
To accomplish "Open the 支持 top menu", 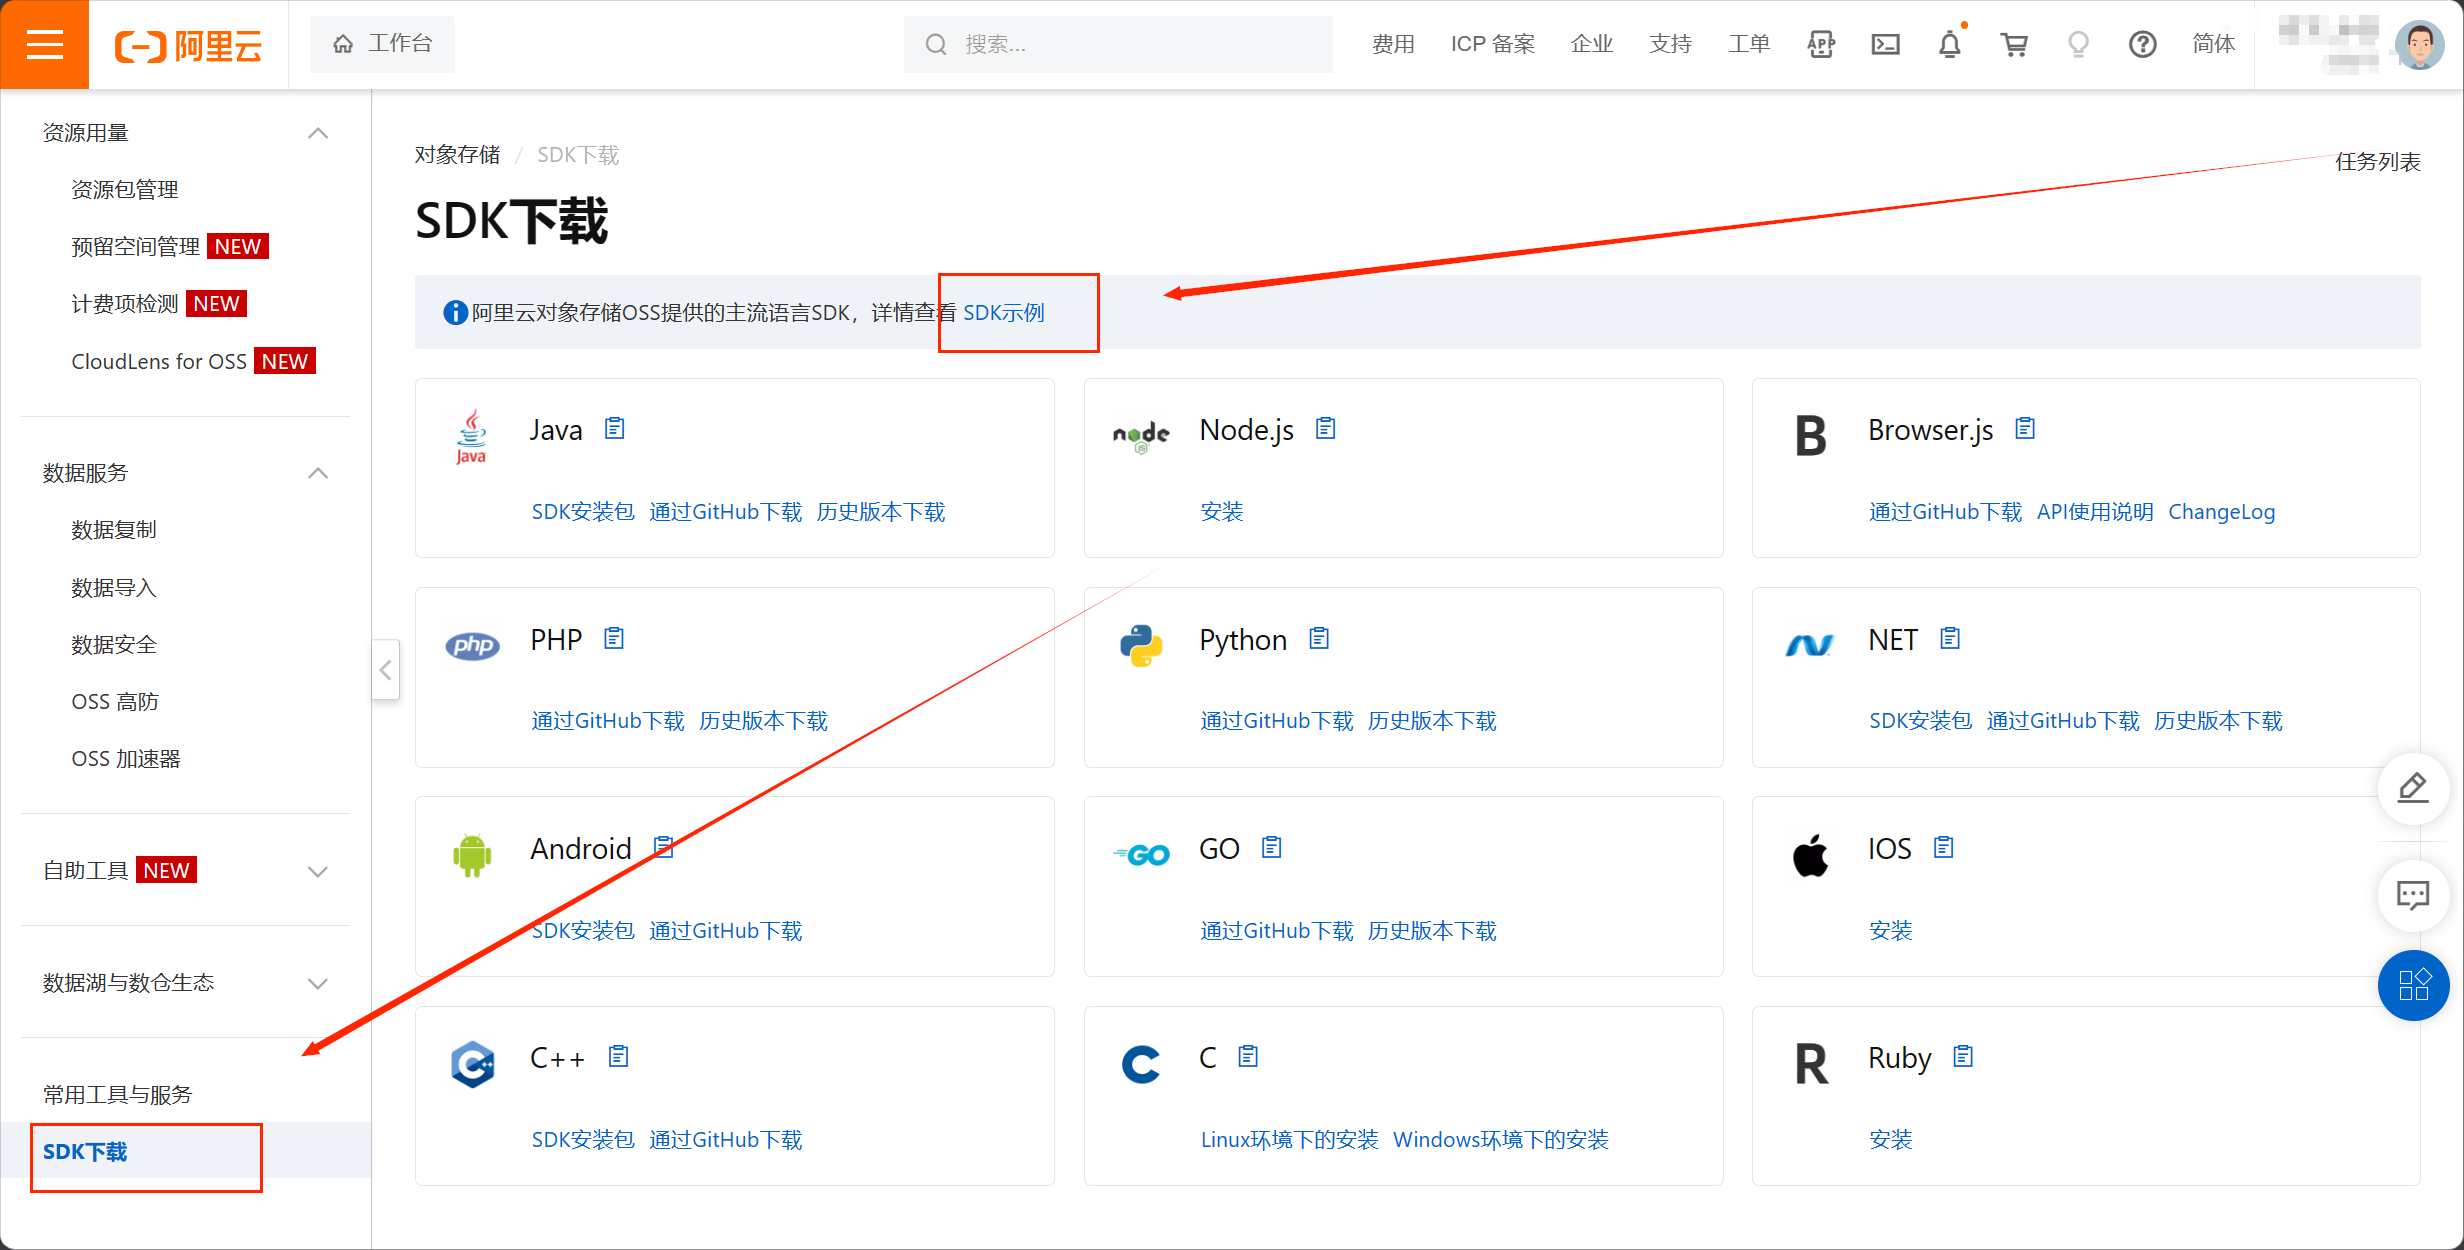I will pos(1670,44).
